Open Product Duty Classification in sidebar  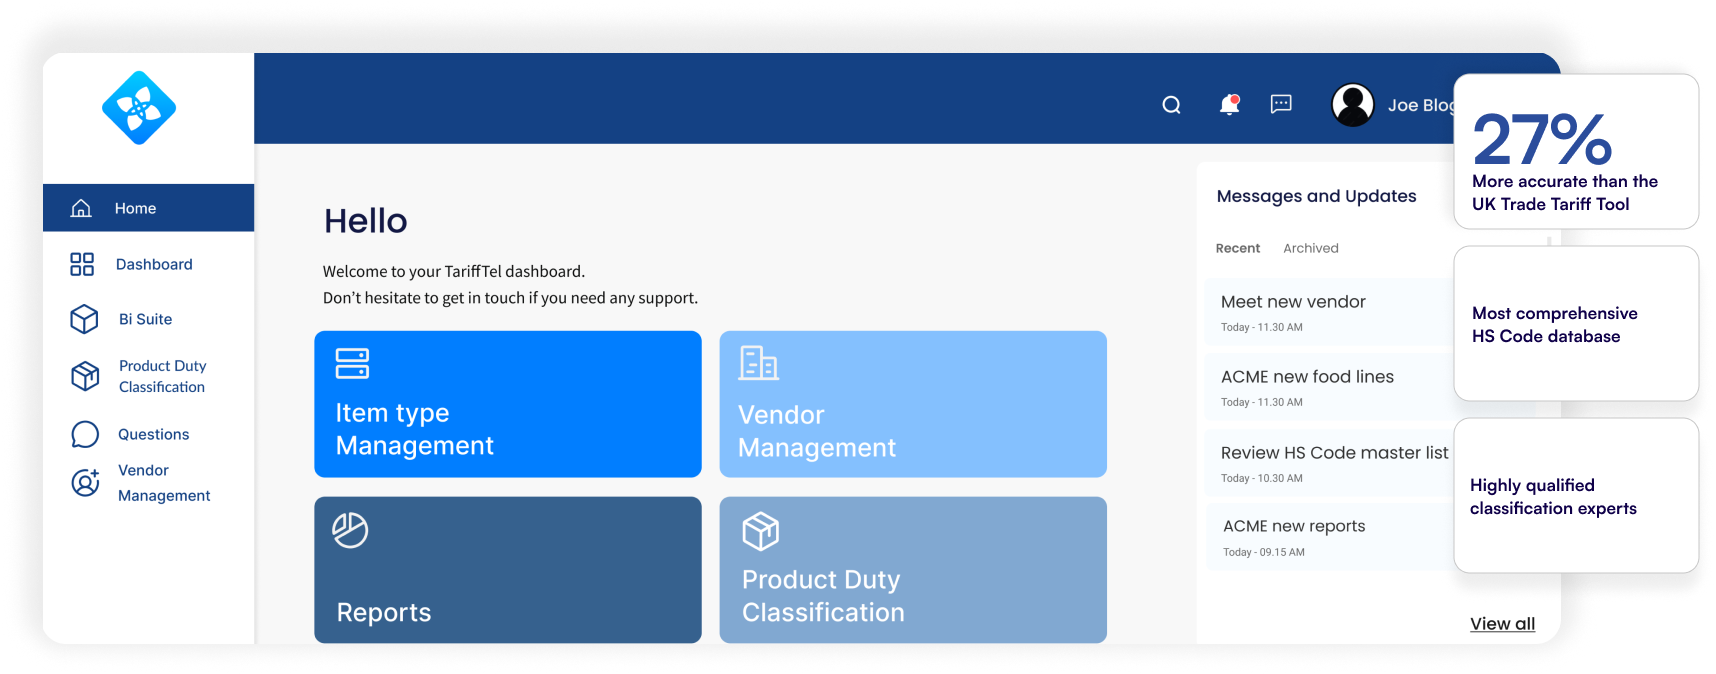coord(162,376)
